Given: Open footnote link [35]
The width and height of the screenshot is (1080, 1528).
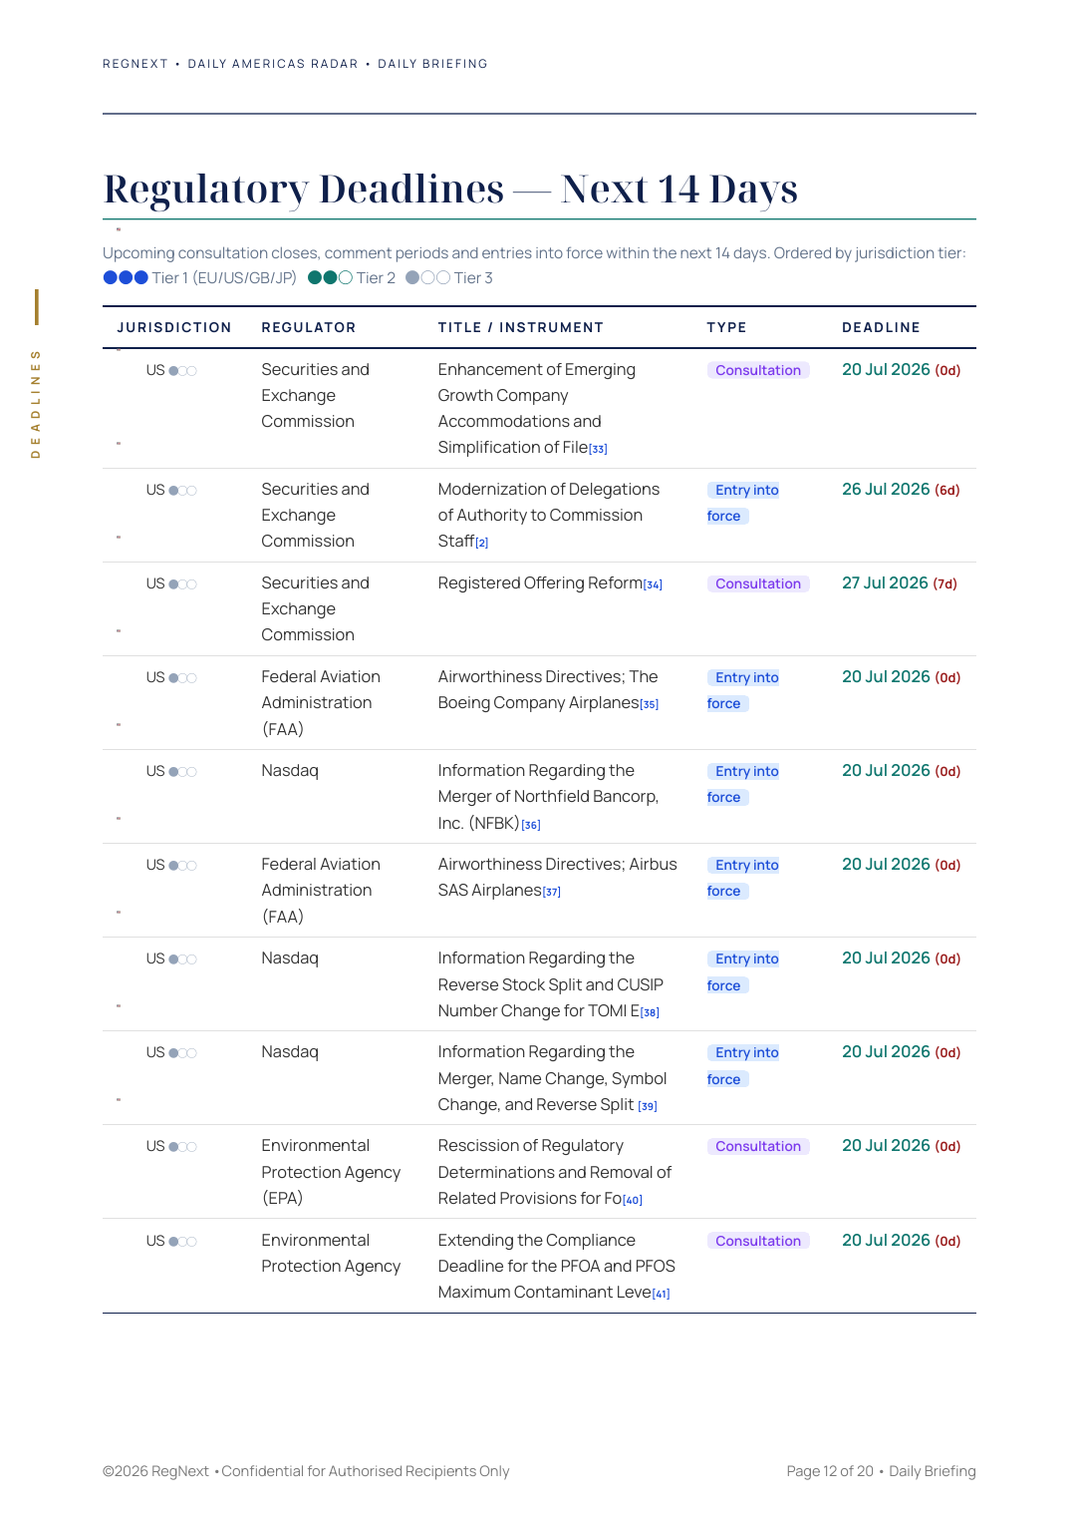Looking at the screenshot, I should pyautogui.click(x=649, y=705).
